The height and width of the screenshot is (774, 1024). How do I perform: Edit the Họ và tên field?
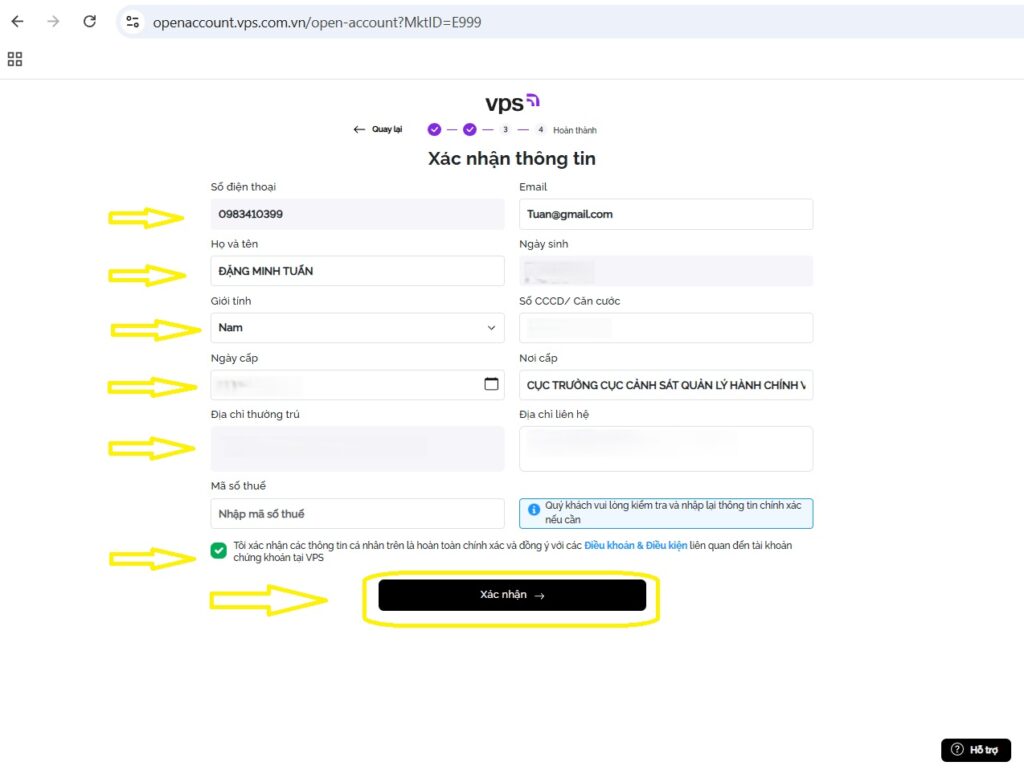[357, 271]
